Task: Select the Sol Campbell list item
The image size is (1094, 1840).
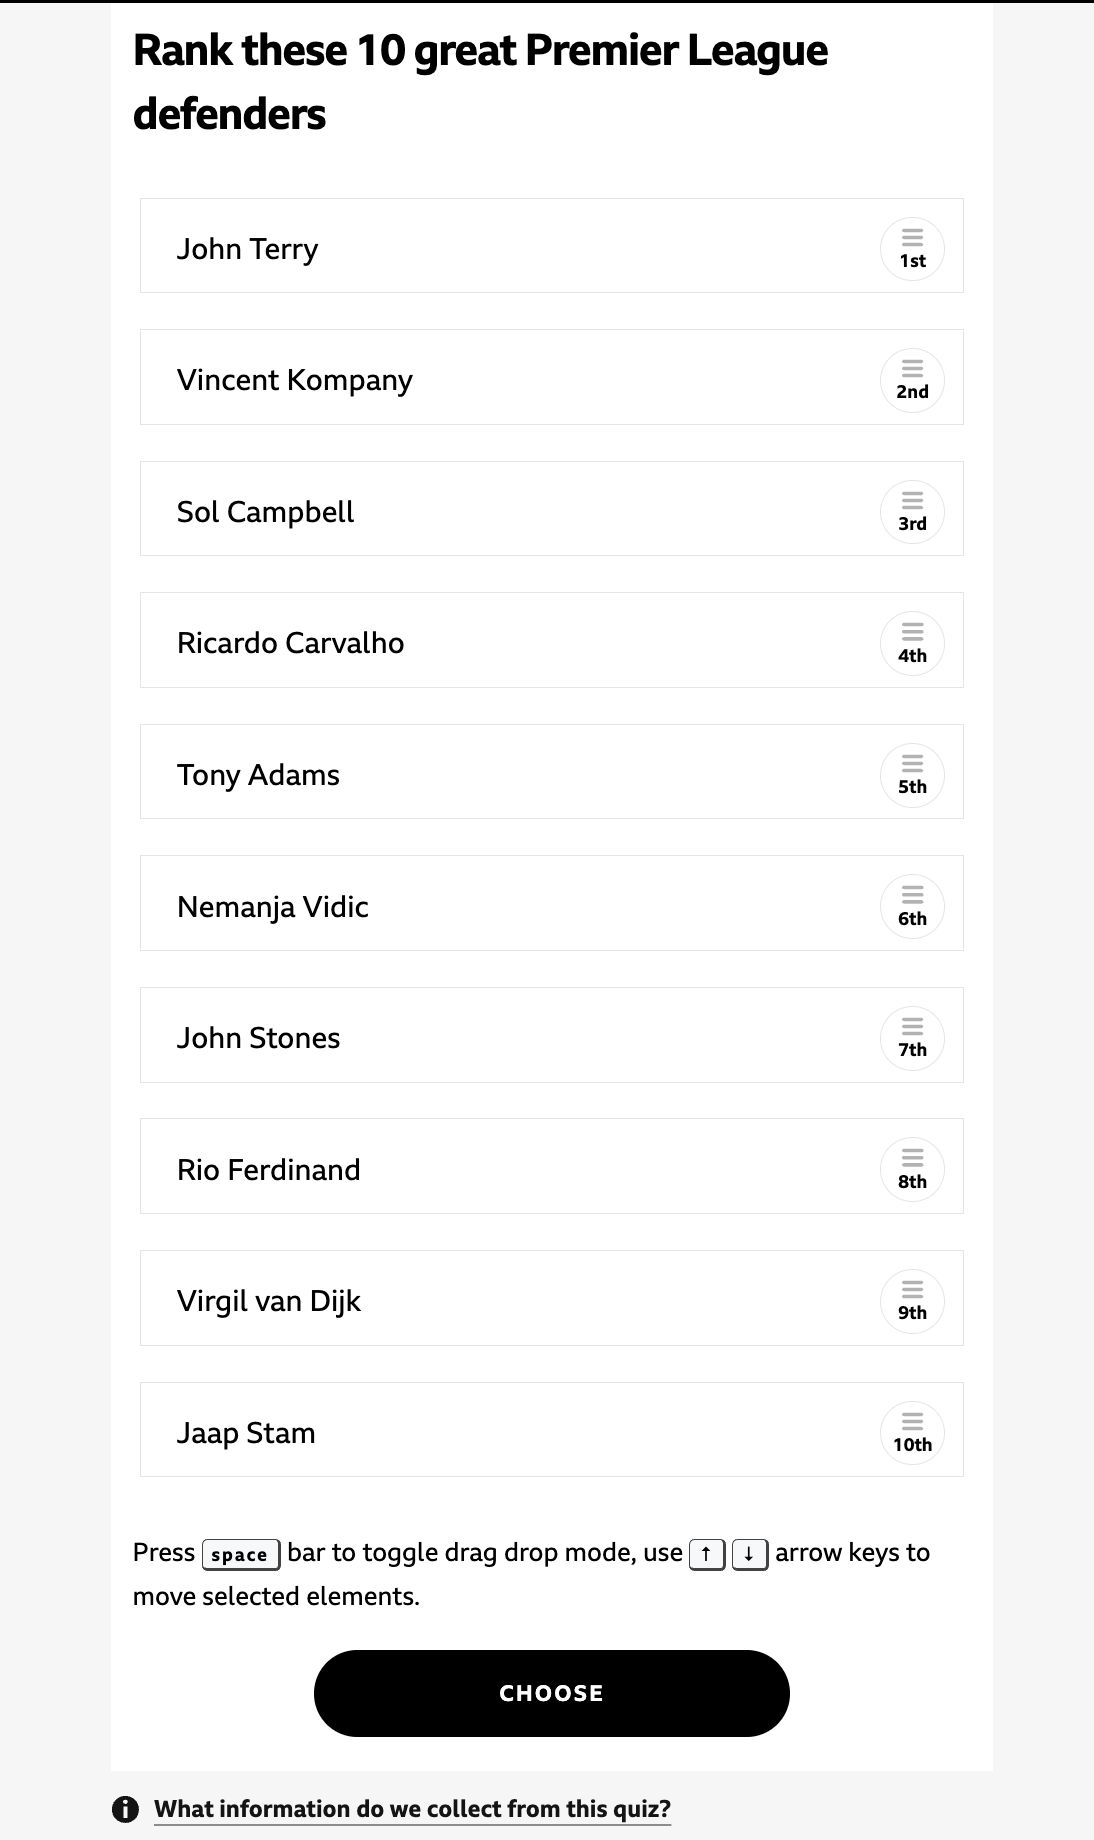Action: coord(551,509)
